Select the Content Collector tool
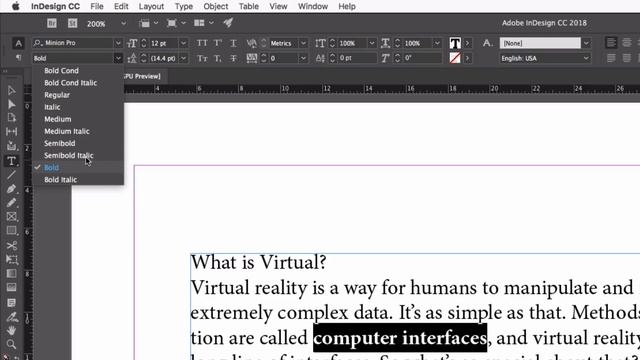Image resolution: width=640 pixels, height=360 pixels. (x=11, y=146)
